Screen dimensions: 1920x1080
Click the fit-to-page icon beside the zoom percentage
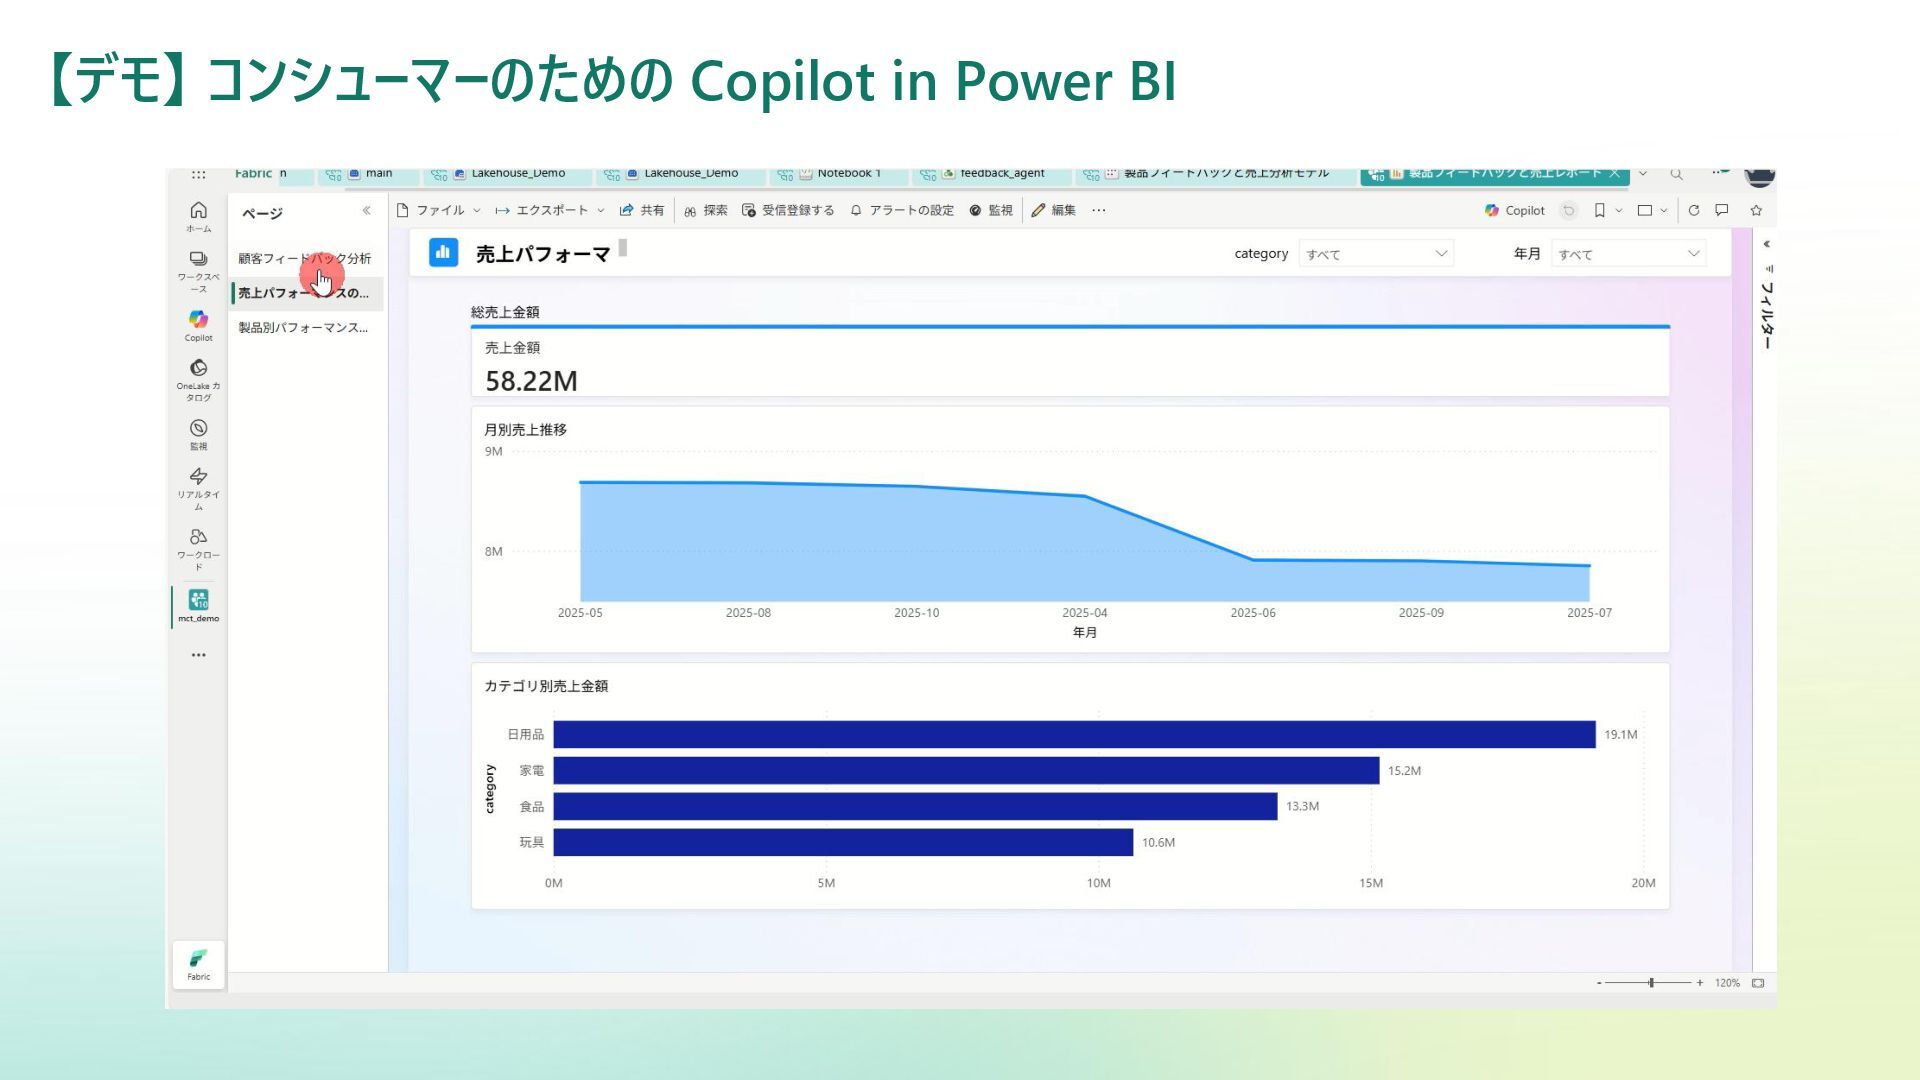[1758, 983]
